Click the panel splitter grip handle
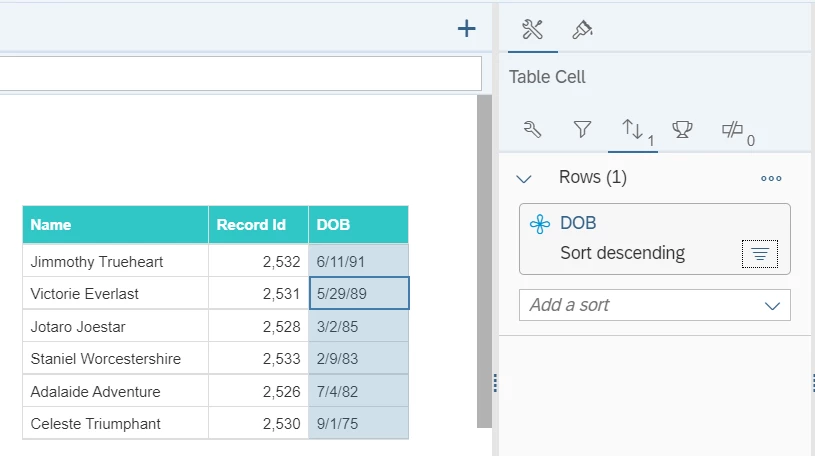 click(495, 383)
